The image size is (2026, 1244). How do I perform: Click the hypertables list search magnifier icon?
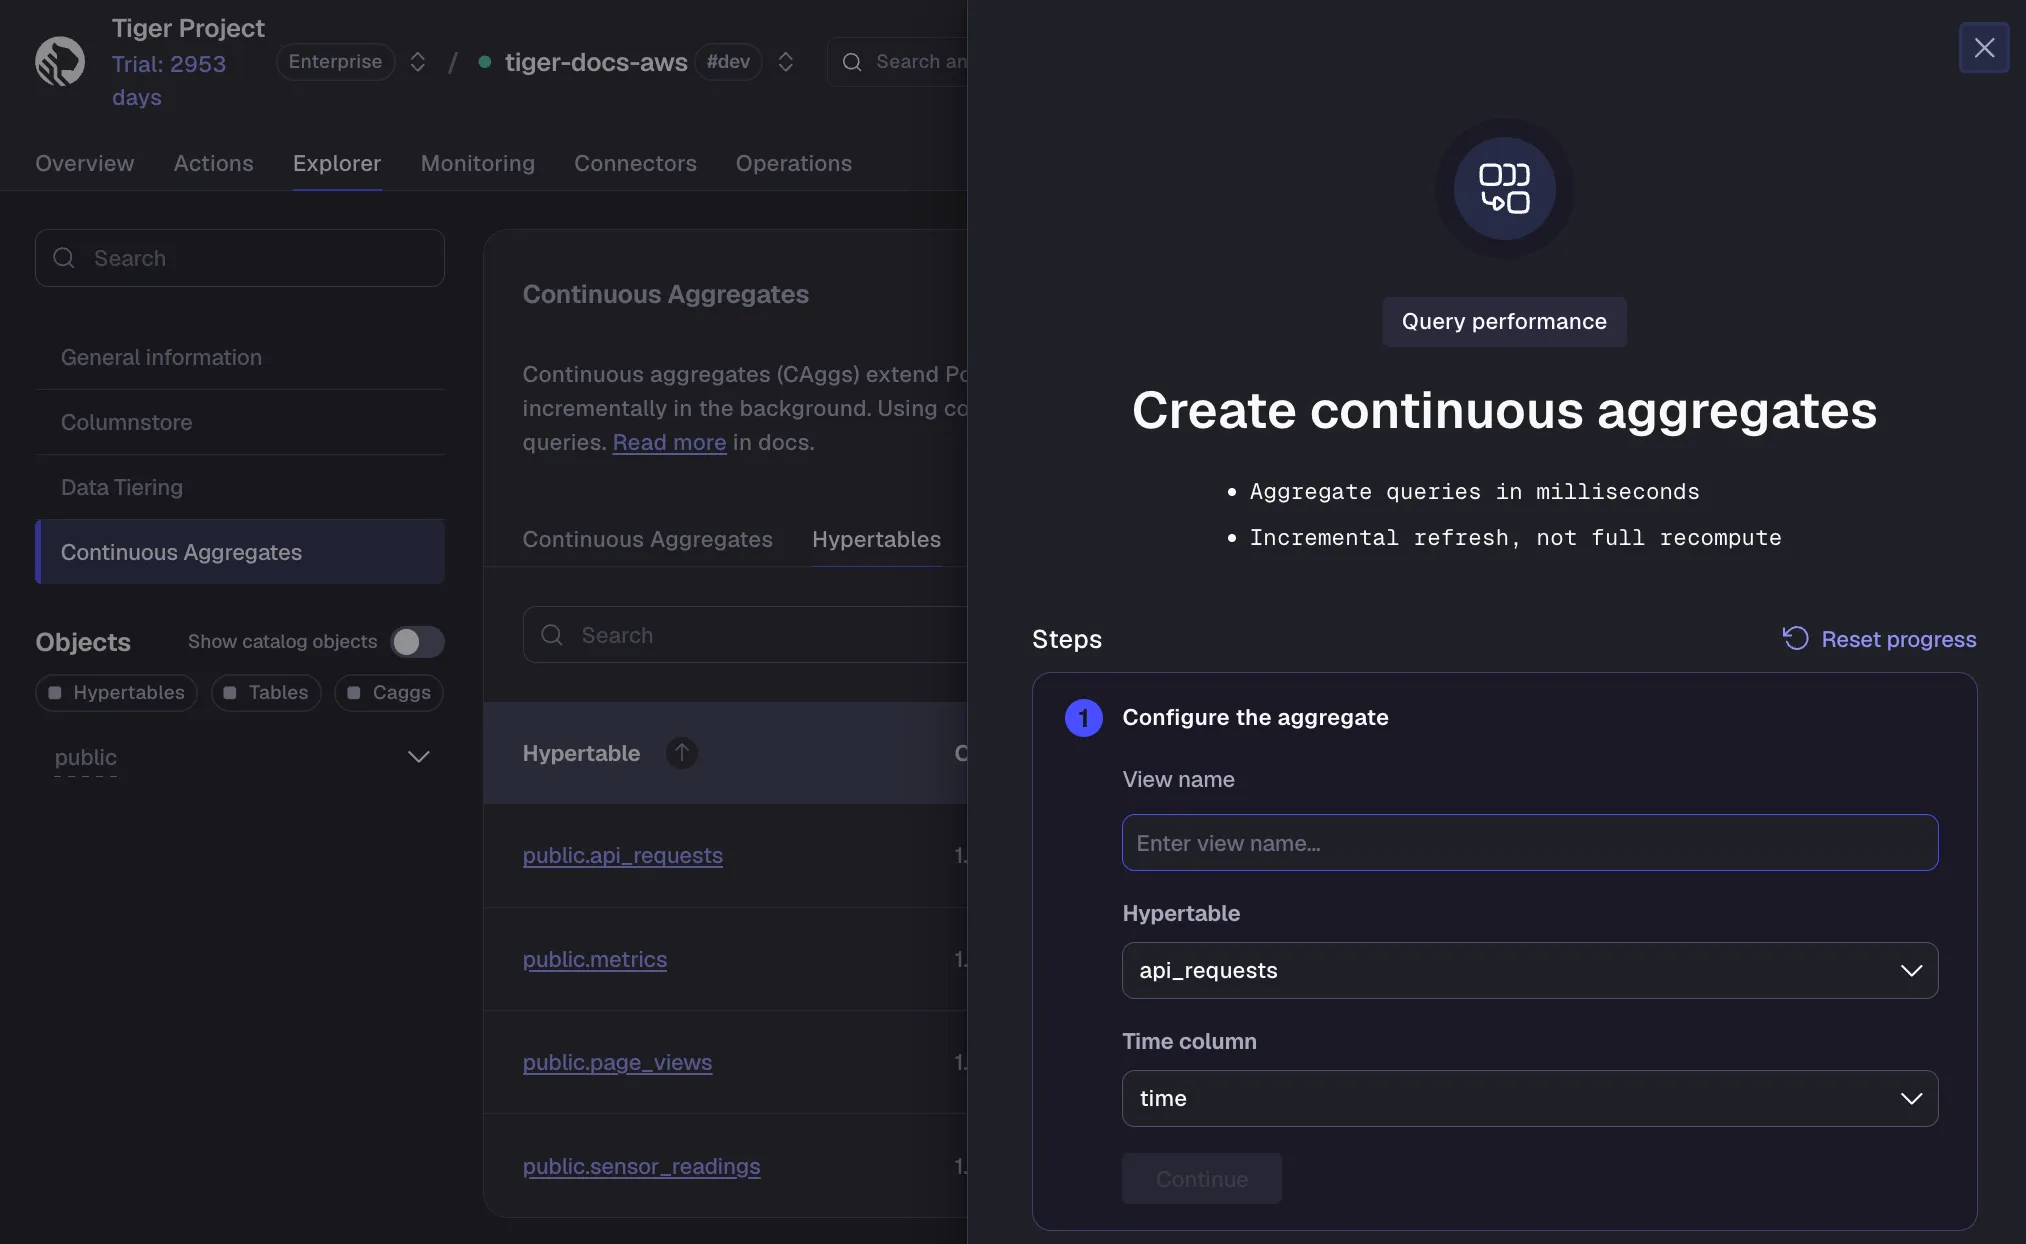(552, 635)
